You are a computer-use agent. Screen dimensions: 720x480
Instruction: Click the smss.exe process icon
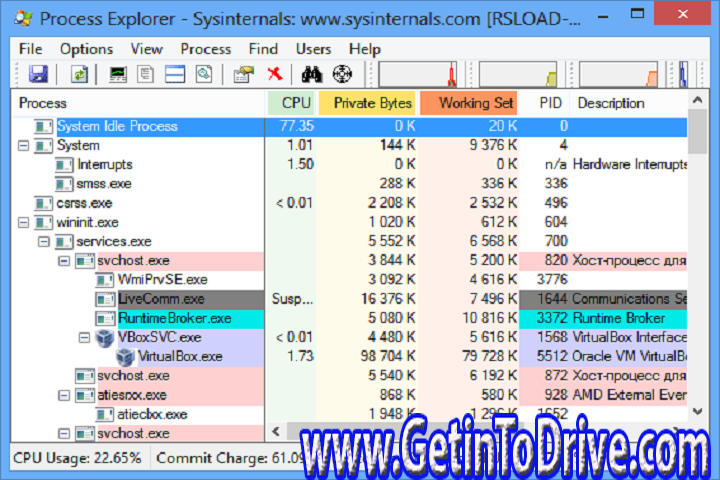(x=64, y=184)
